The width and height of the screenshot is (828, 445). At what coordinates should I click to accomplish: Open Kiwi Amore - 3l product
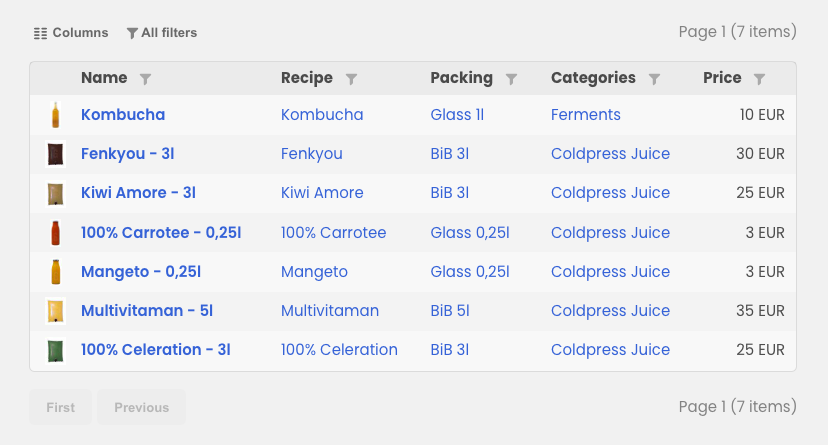click(x=138, y=193)
